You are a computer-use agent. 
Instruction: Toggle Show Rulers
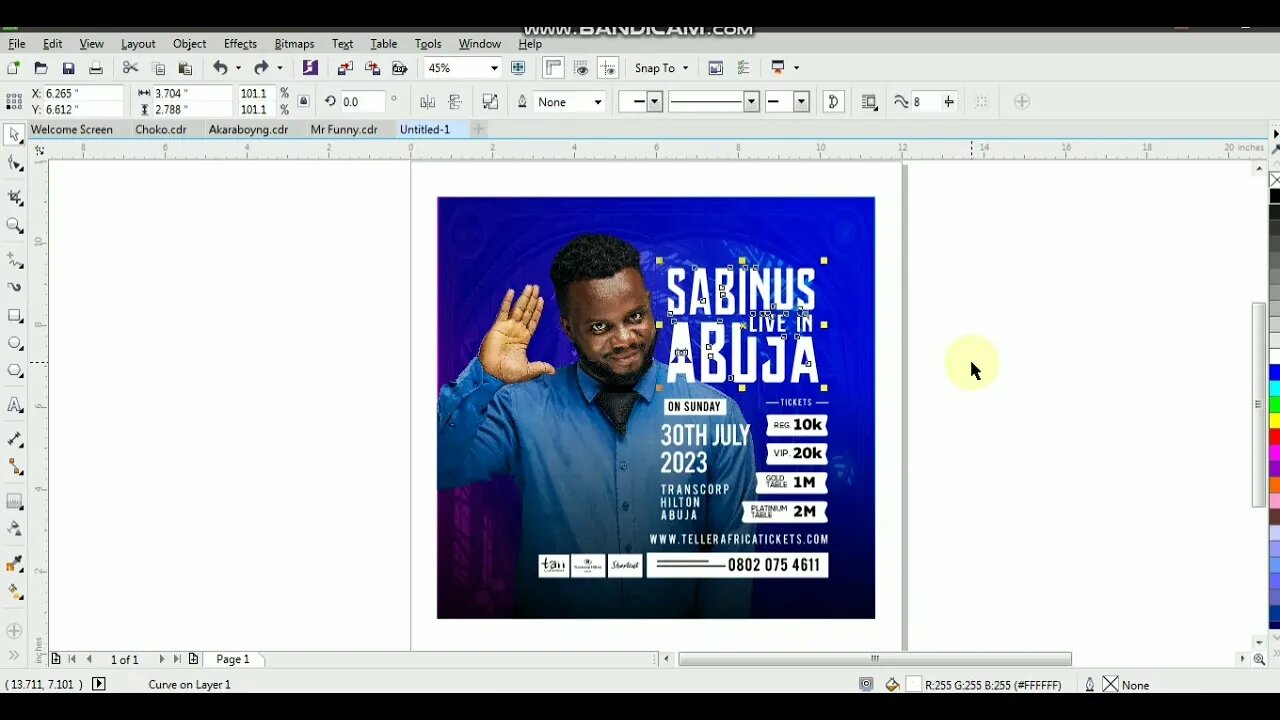553,68
